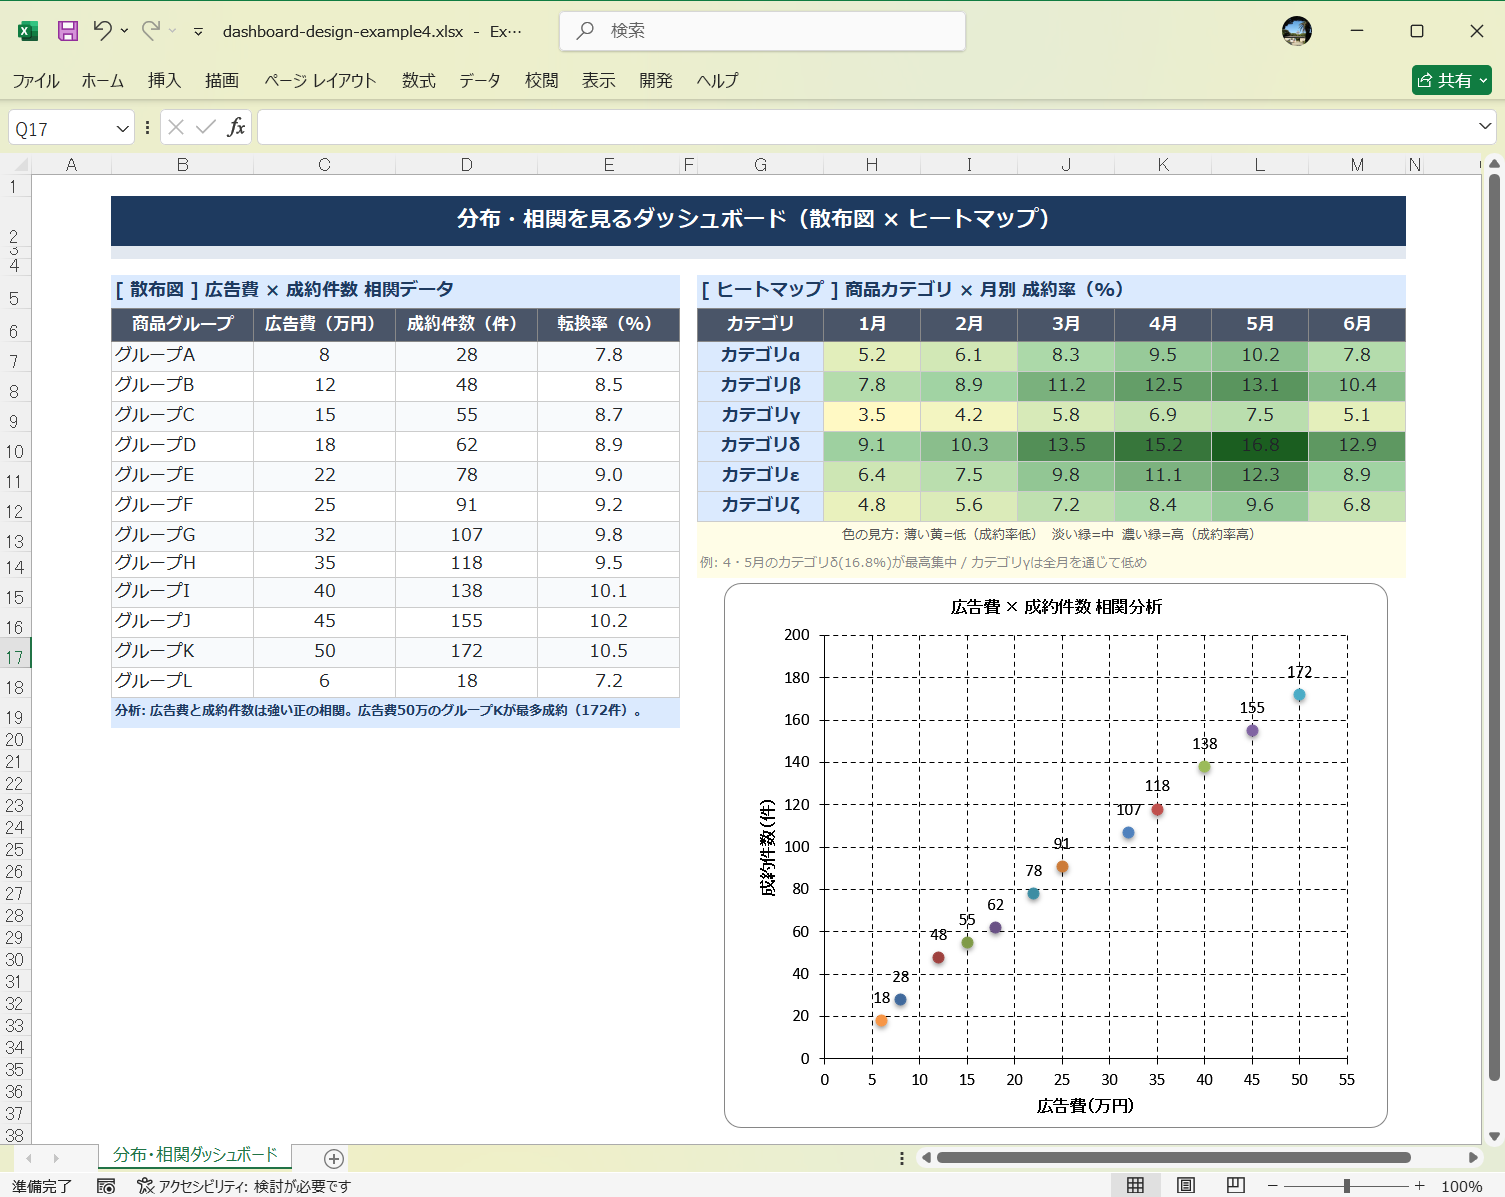
Task: Open the ホーム ribbon tab
Action: pos(103,80)
